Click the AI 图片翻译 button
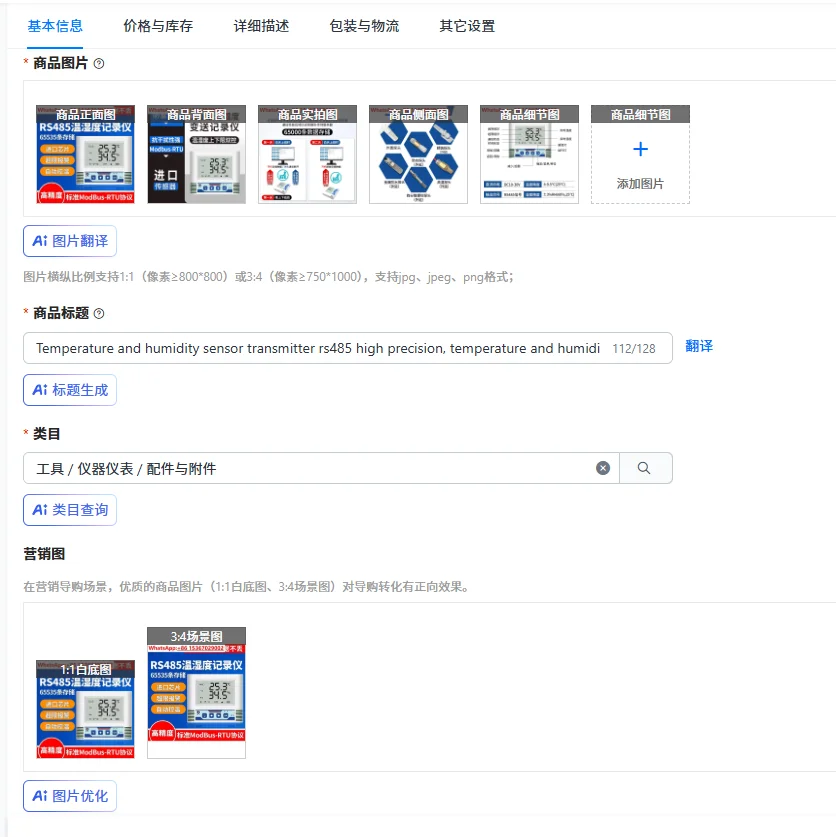The width and height of the screenshot is (836, 837). click(x=70, y=241)
